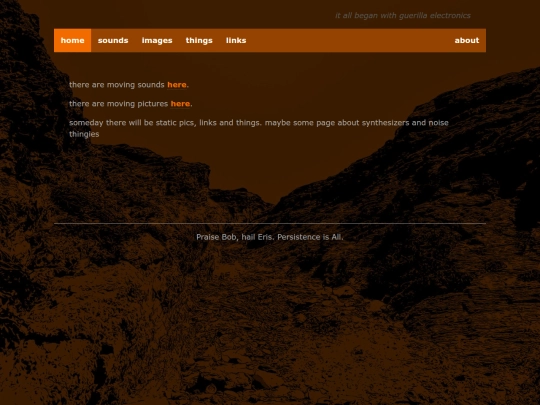Follow the 'here' link for moving sounds

[x=177, y=85]
